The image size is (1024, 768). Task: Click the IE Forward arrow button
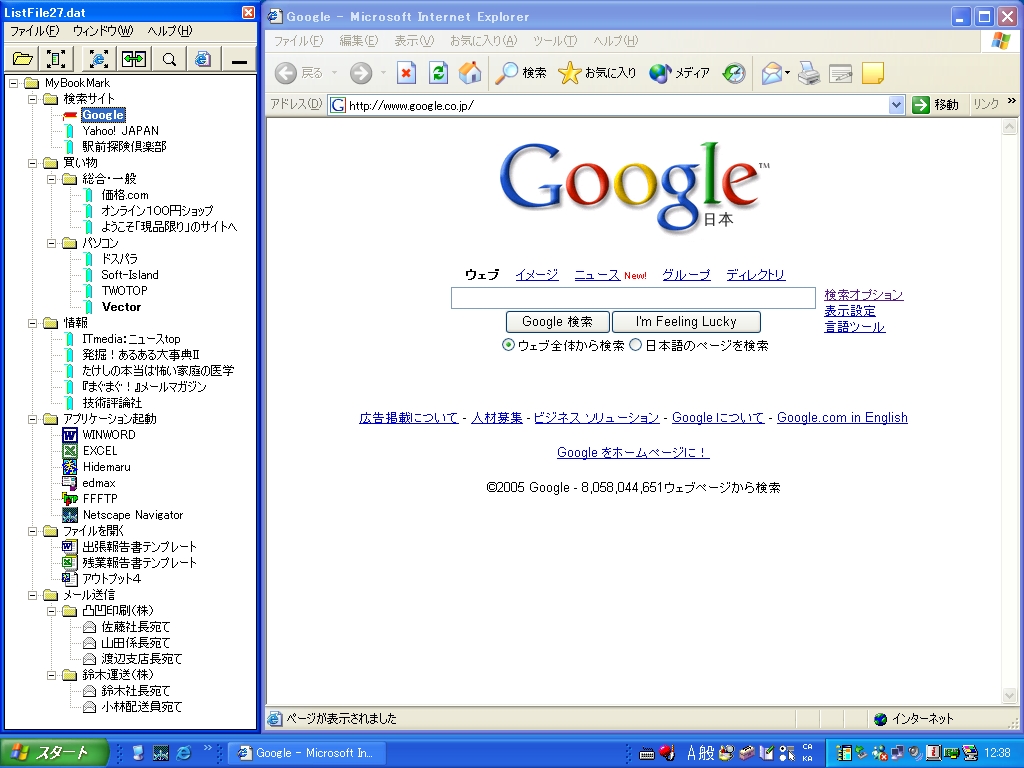(360, 72)
